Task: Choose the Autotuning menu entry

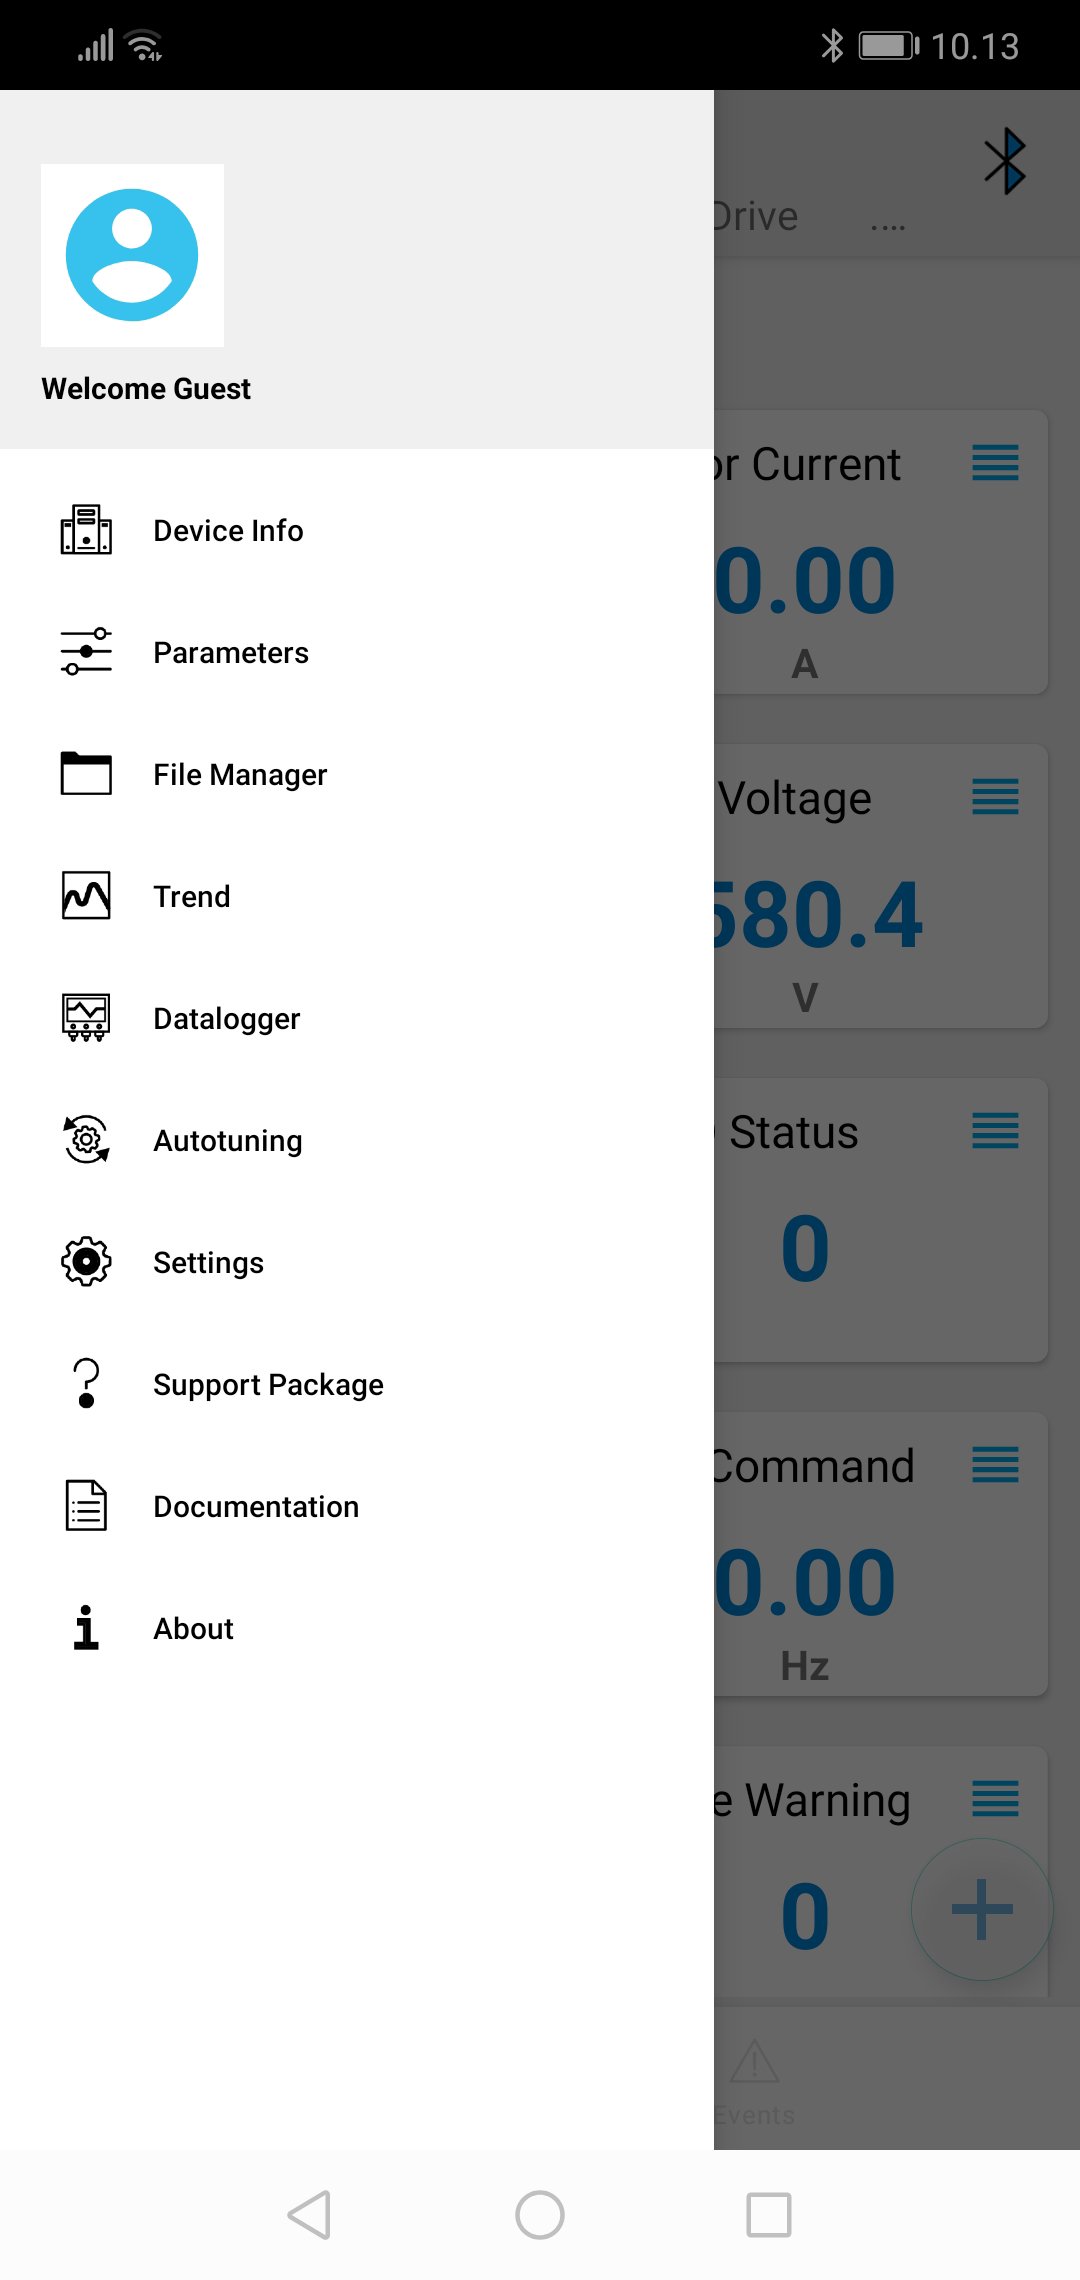Action: click(228, 1140)
